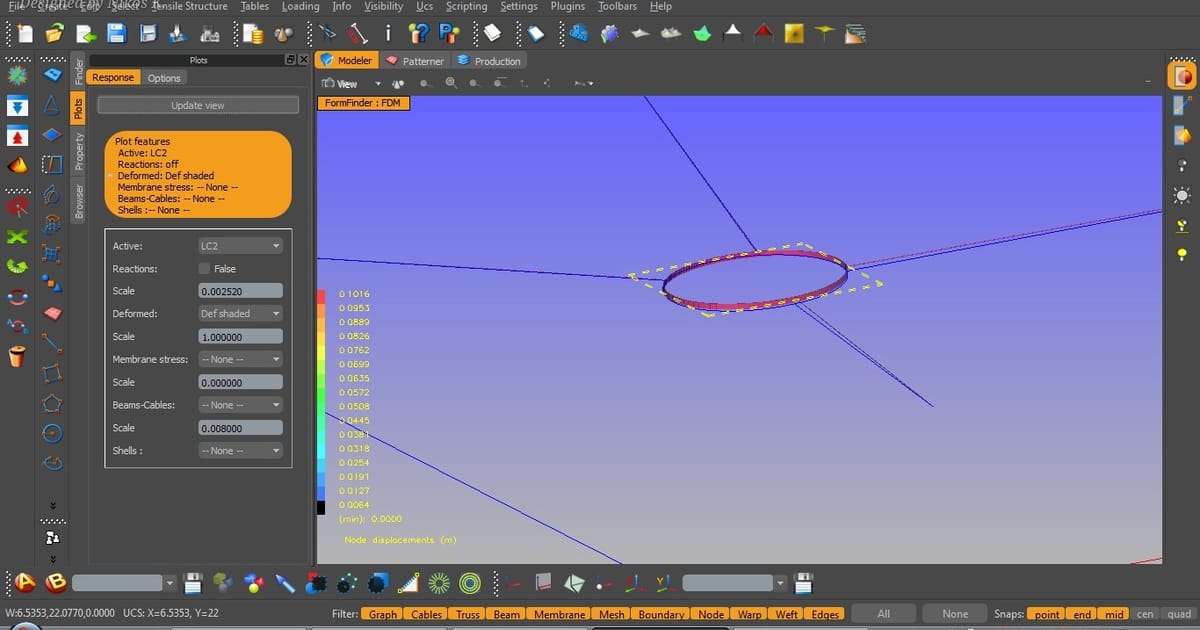
Task: Toggle the Membrane filter
Action: 559,614
